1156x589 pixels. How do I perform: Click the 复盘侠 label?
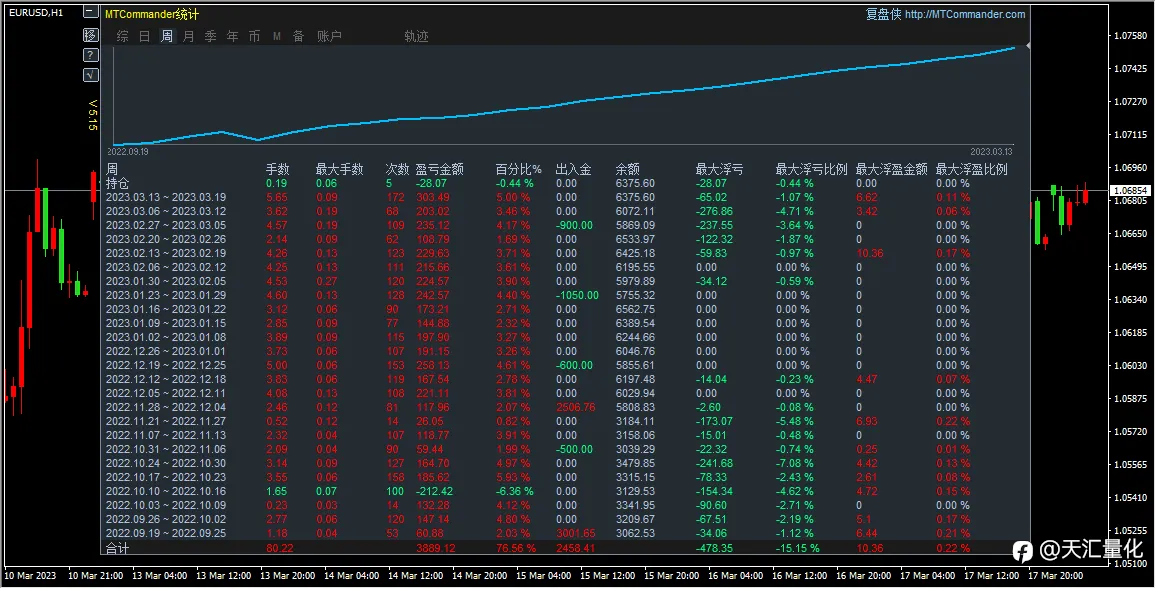pyautogui.click(x=883, y=14)
